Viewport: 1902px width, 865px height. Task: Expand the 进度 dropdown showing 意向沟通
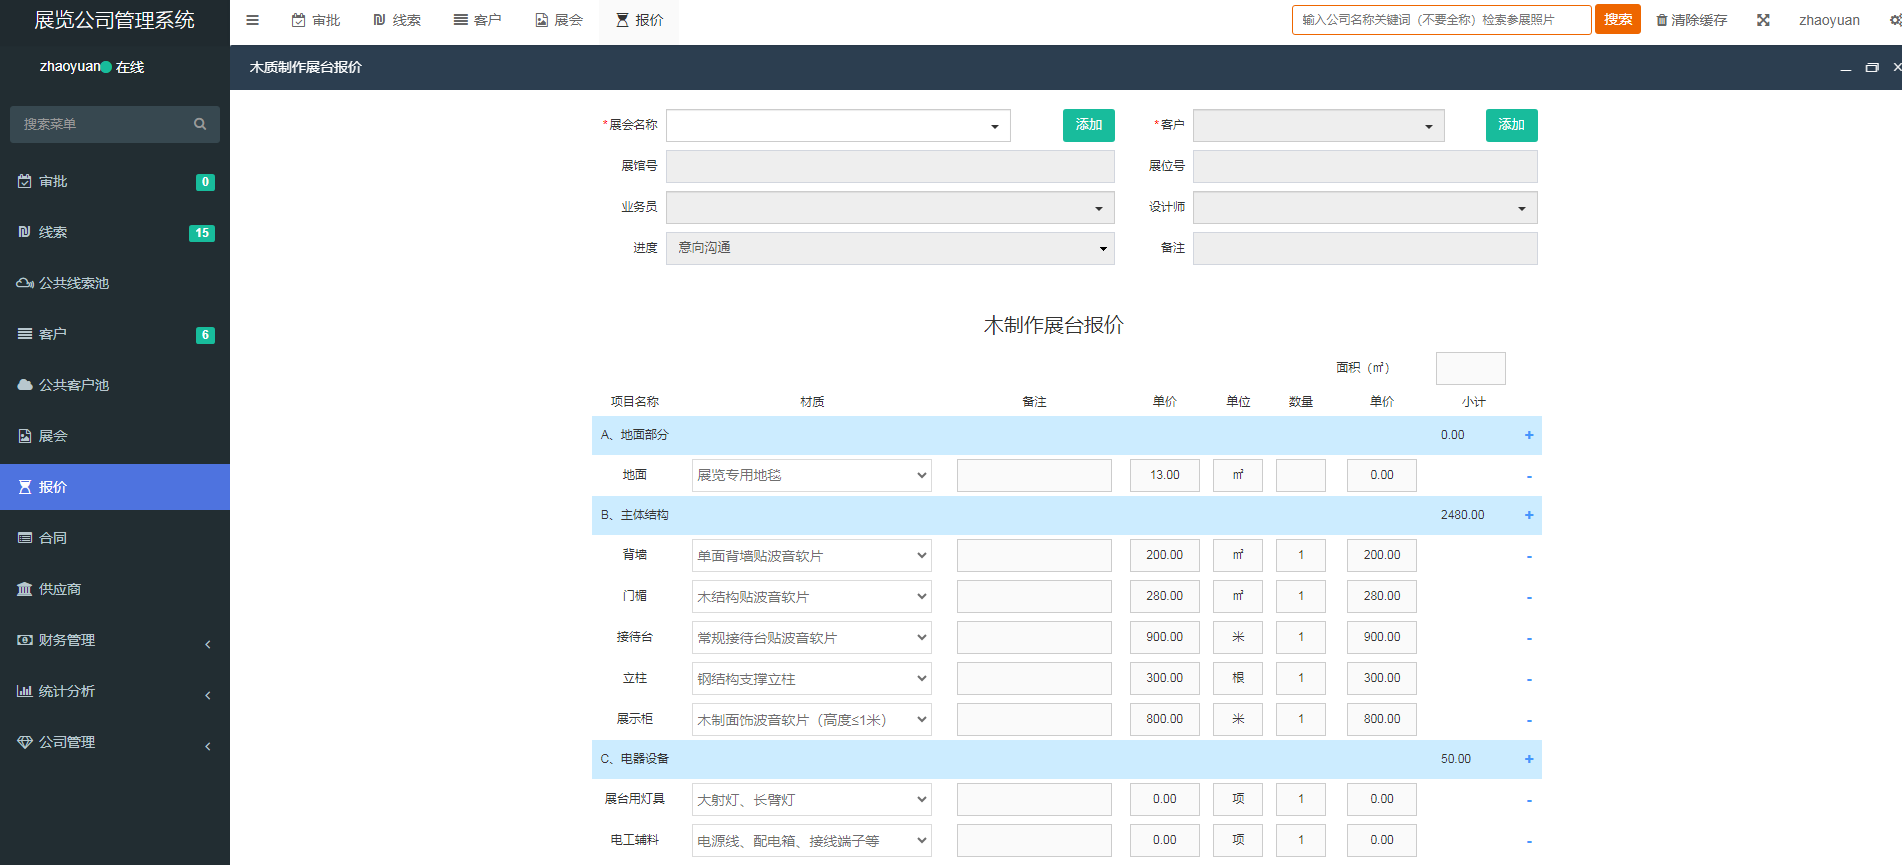(890, 248)
